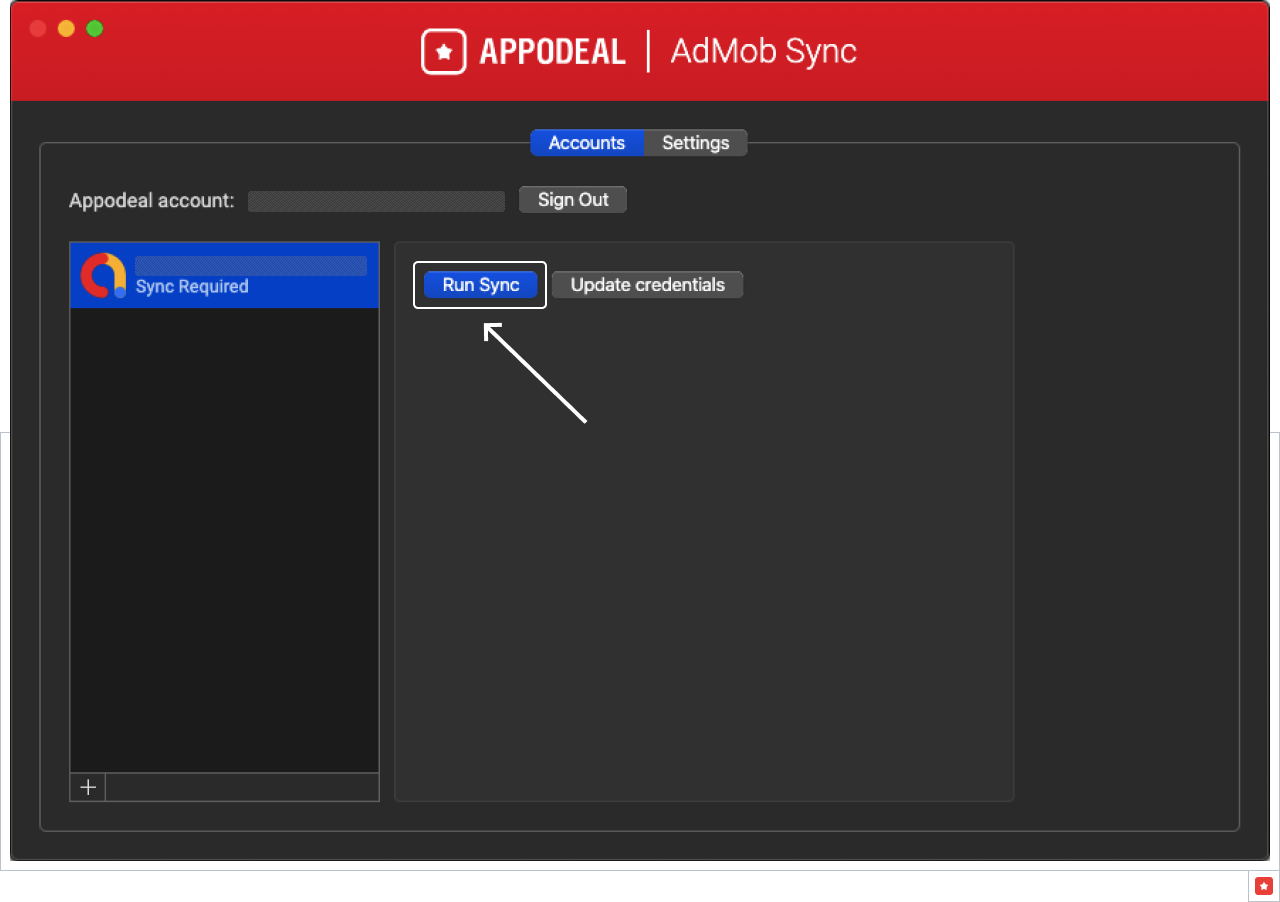Click the Appodeal star logo in the header
Image resolution: width=1280 pixels, height=902 pixels.
coord(443,51)
